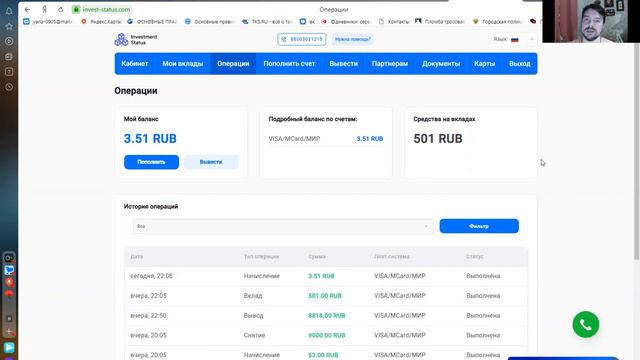
Task: Open the Карты tab
Action: 484,64
